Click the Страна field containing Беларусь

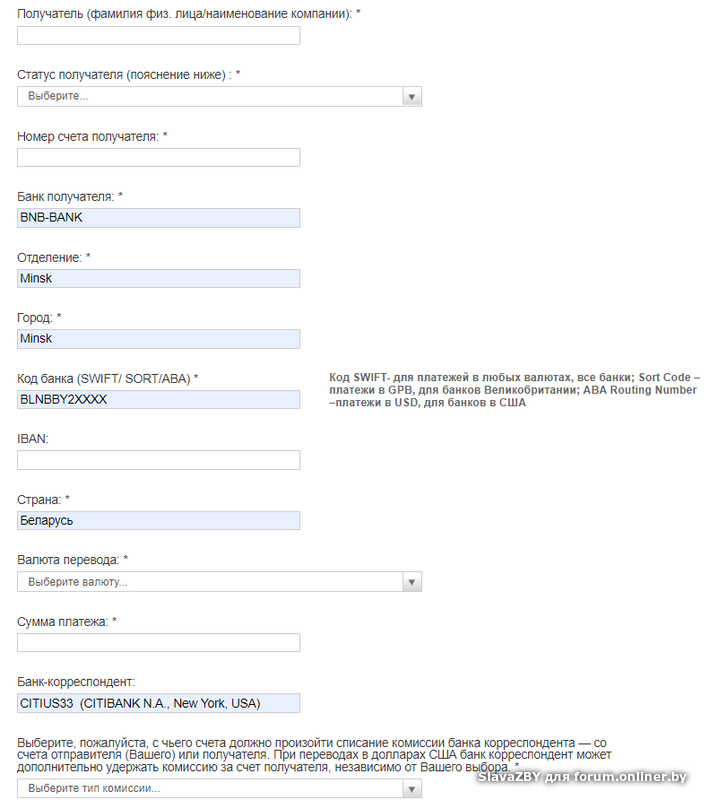pyautogui.click(x=159, y=520)
